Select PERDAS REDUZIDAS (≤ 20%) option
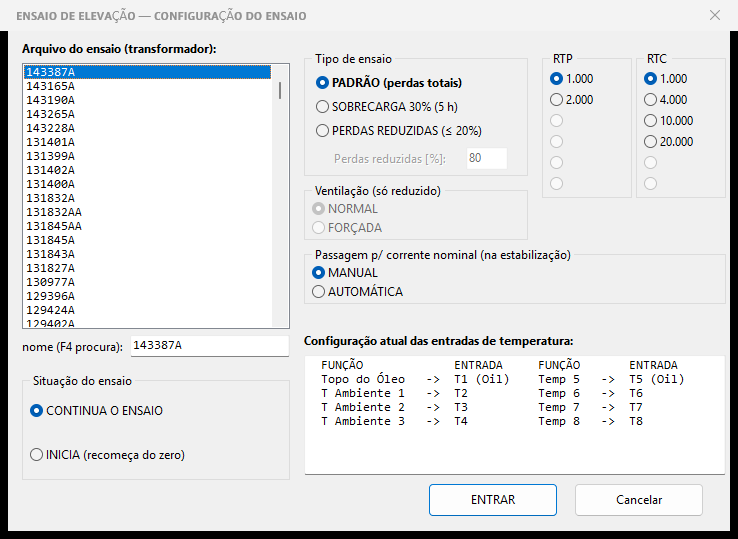This screenshot has height=539, width=738. tap(399, 131)
